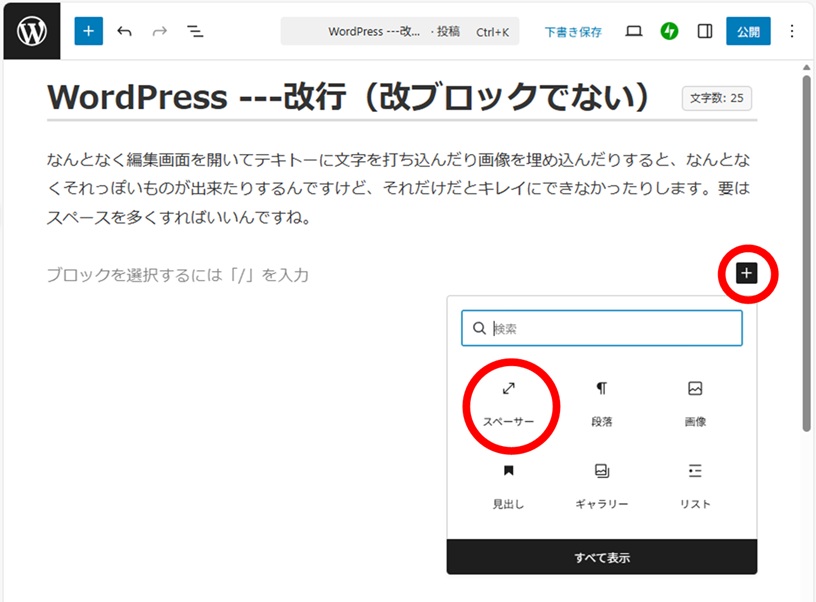Insert the スペーサー spacer block
Image resolution: width=816 pixels, height=602 pixels.
tap(508, 403)
